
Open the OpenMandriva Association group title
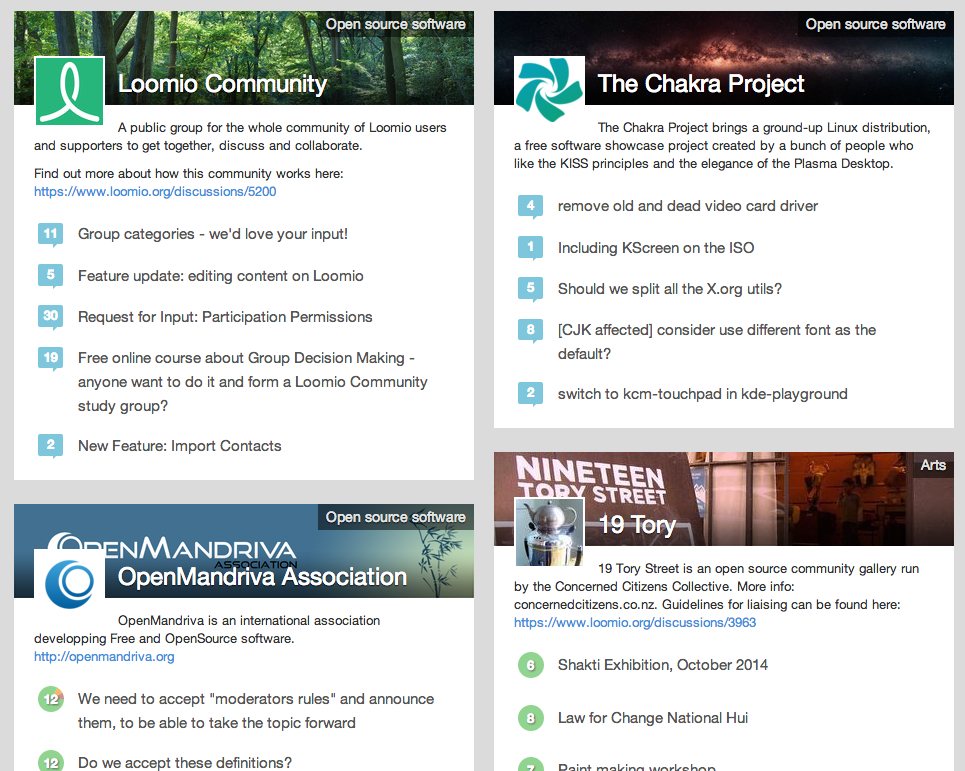(262, 577)
